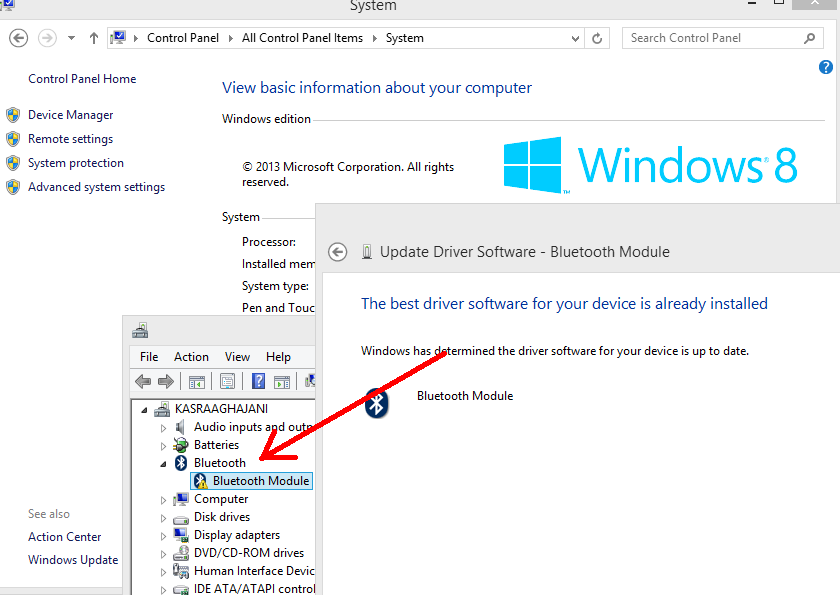Open Device Manager from the left pane

[x=71, y=115]
